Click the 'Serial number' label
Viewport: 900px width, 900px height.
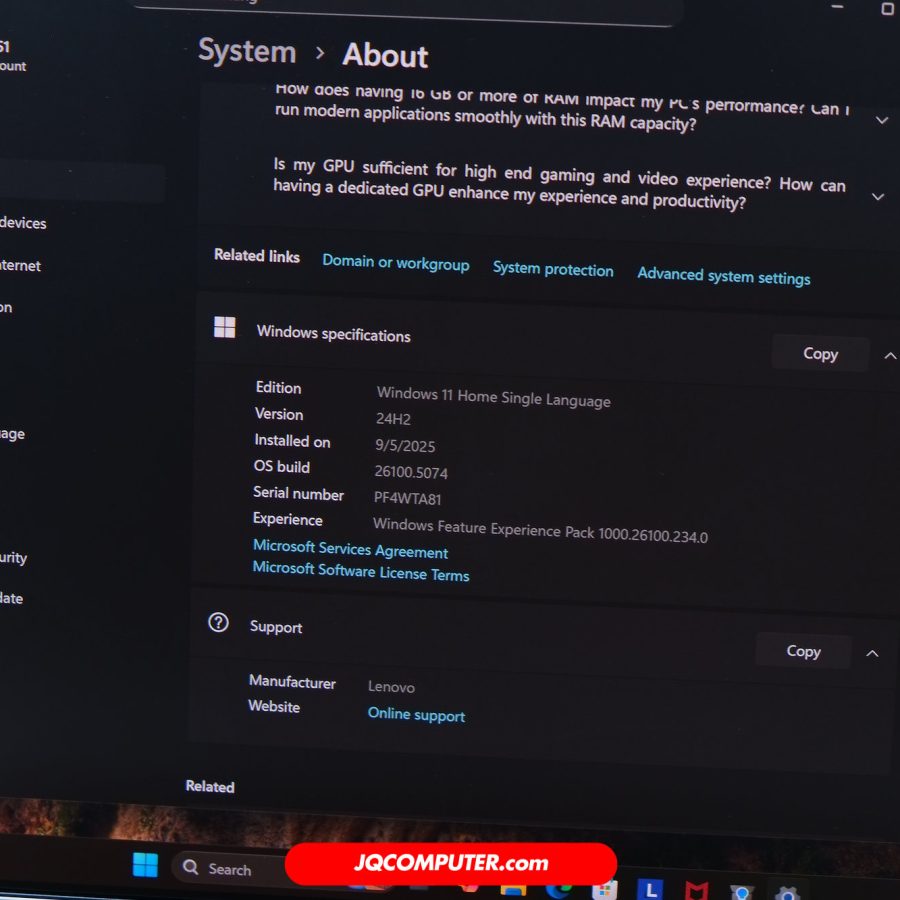(298, 494)
